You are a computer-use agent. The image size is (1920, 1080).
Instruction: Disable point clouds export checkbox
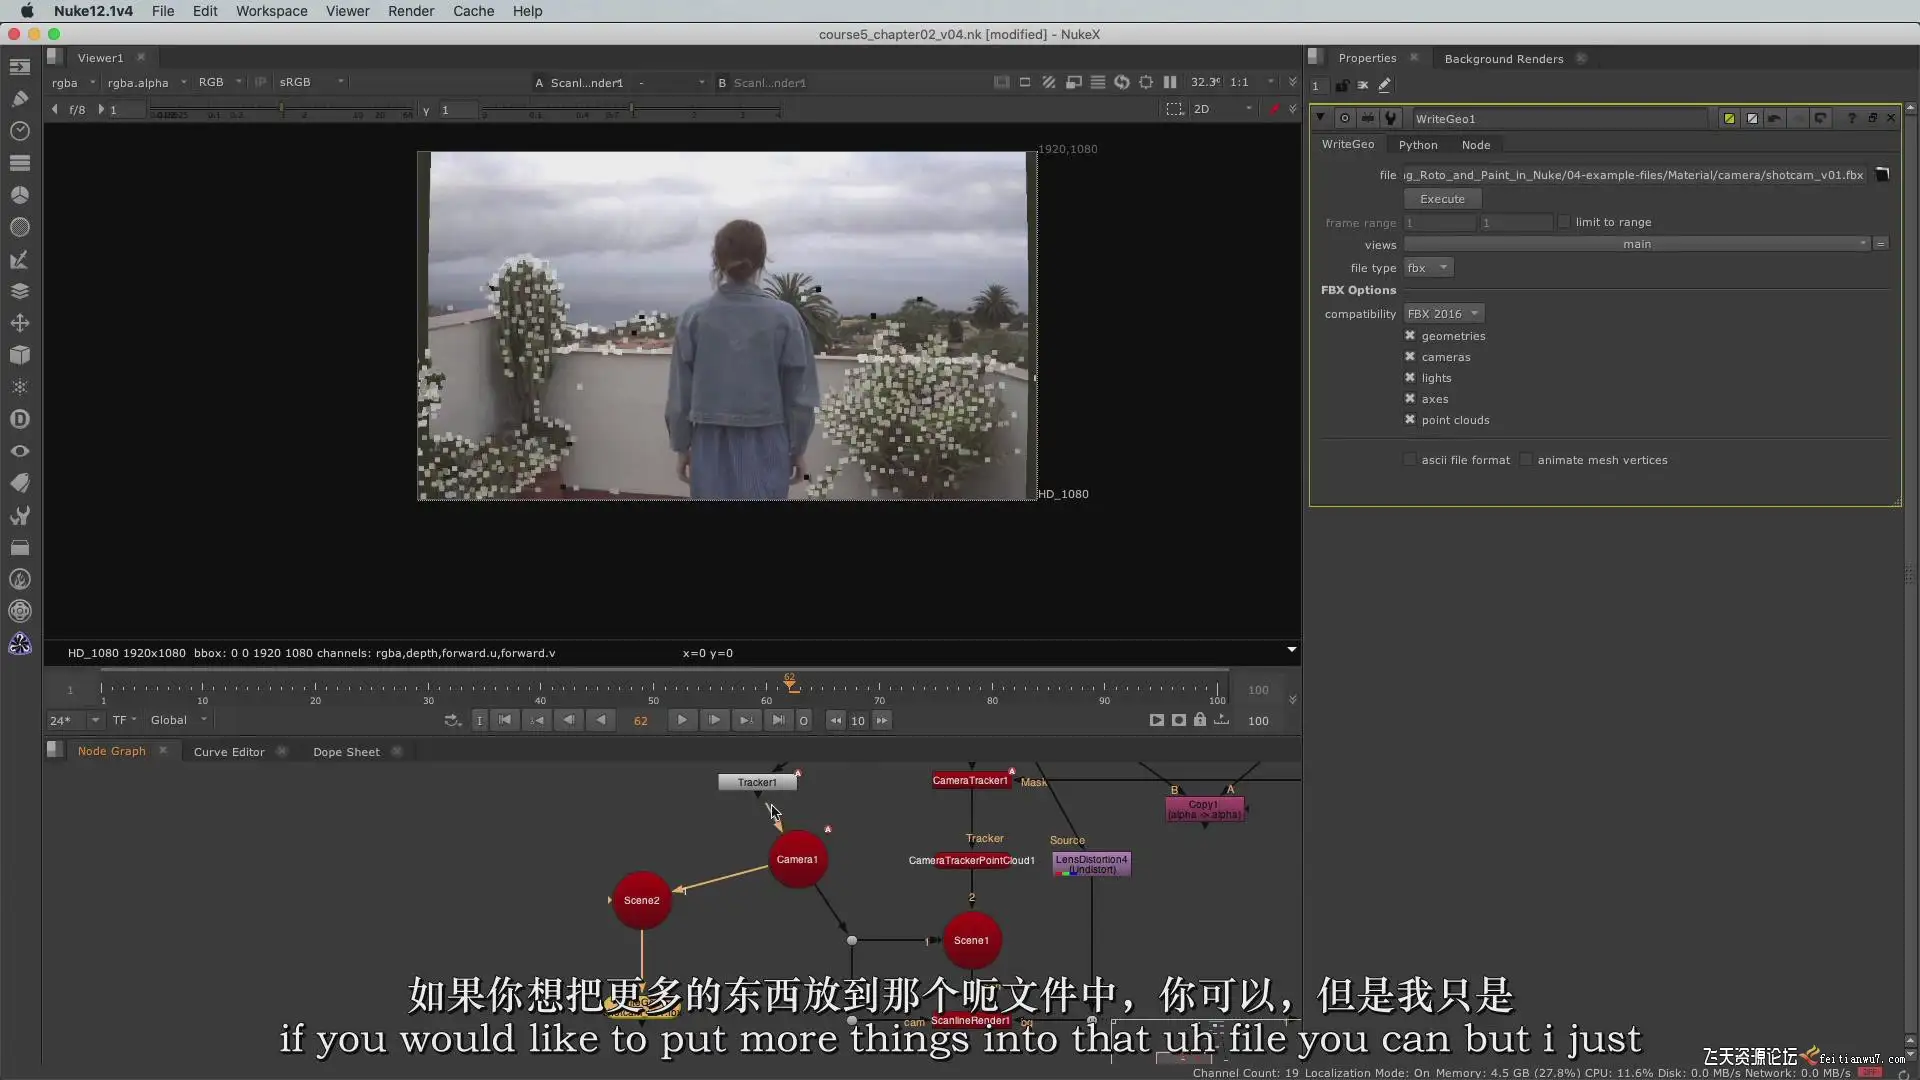coord(1410,420)
